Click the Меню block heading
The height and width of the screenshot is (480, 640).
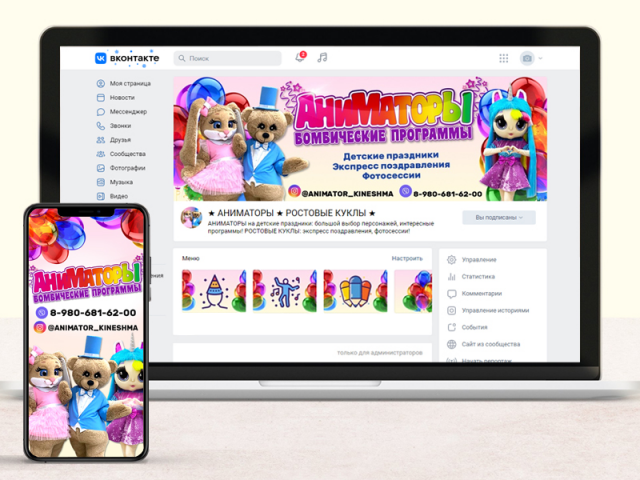[191, 258]
